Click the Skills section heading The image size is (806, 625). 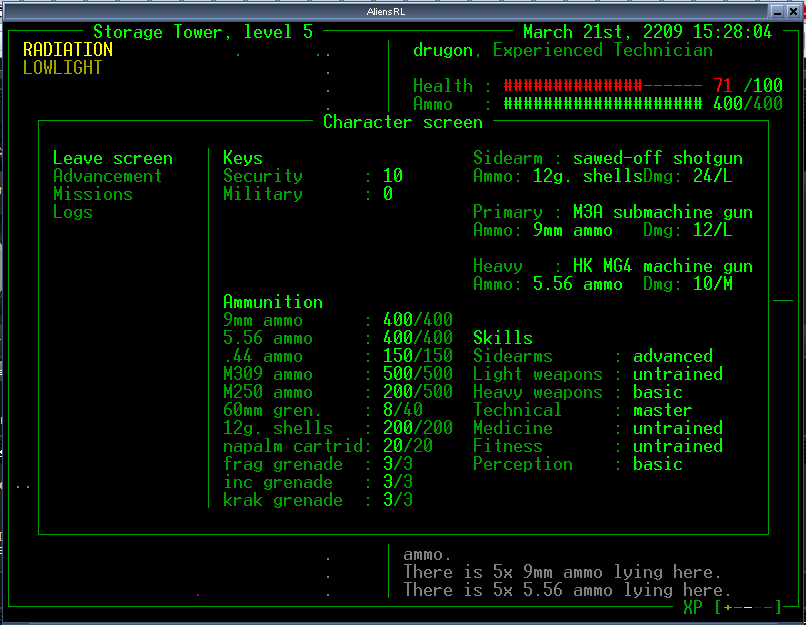(503, 338)
